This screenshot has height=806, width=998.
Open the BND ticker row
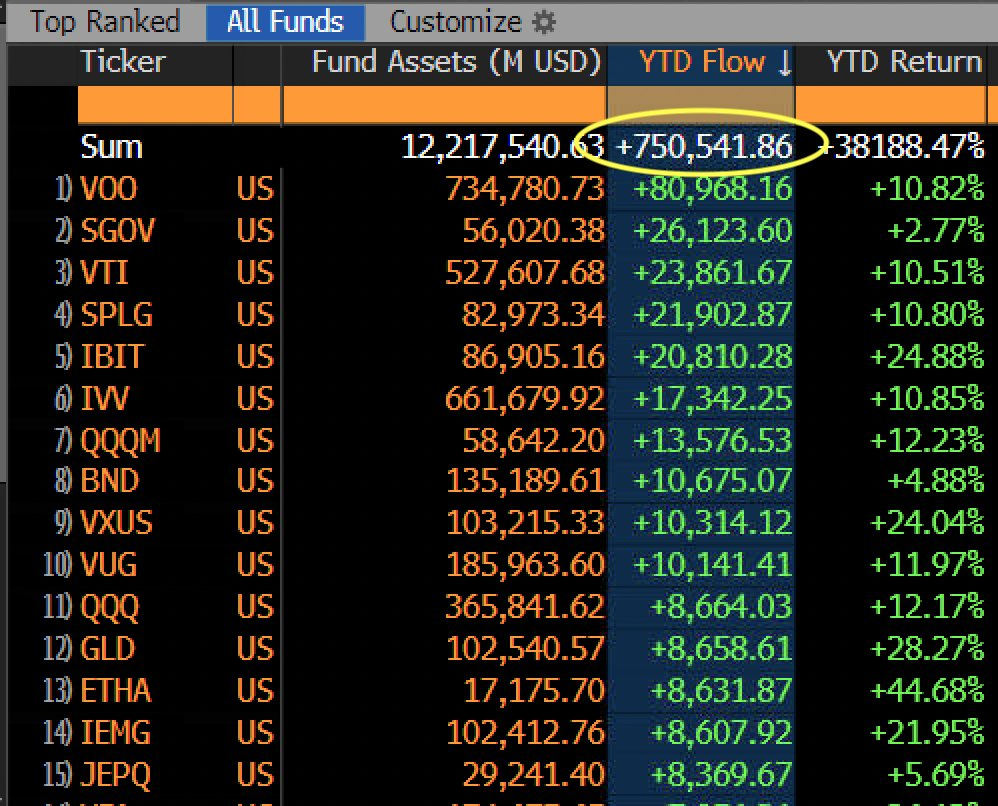tap(109, 481)
